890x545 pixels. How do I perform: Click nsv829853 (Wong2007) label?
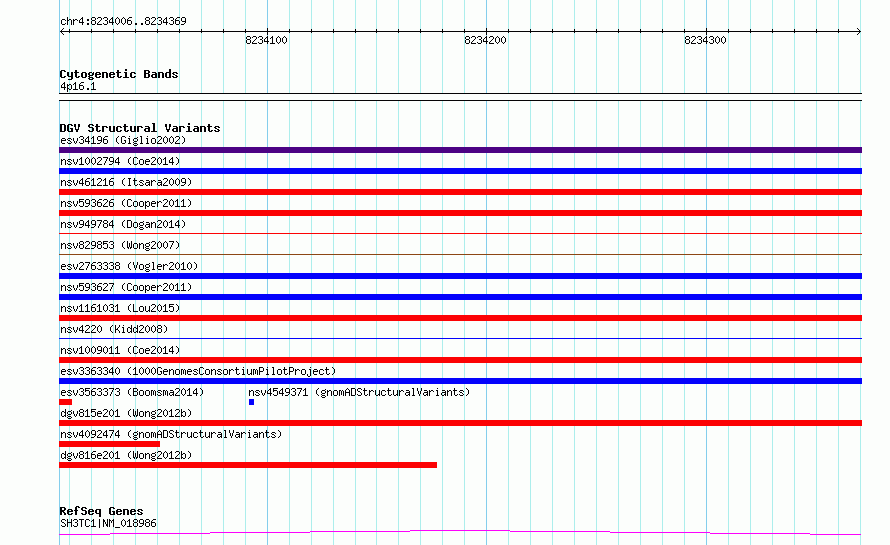click(x=120, y=245)
